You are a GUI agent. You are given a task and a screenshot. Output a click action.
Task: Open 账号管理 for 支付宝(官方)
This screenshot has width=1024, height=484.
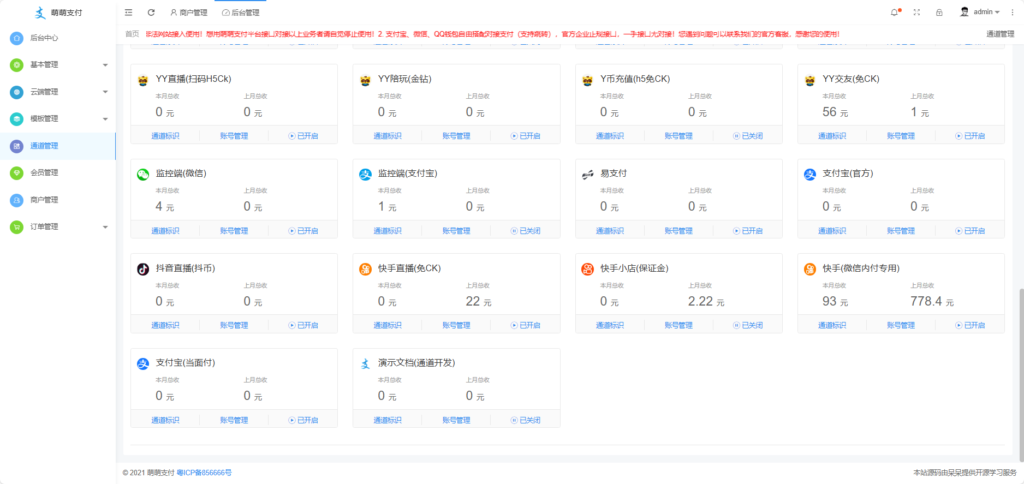click(901, 231)
